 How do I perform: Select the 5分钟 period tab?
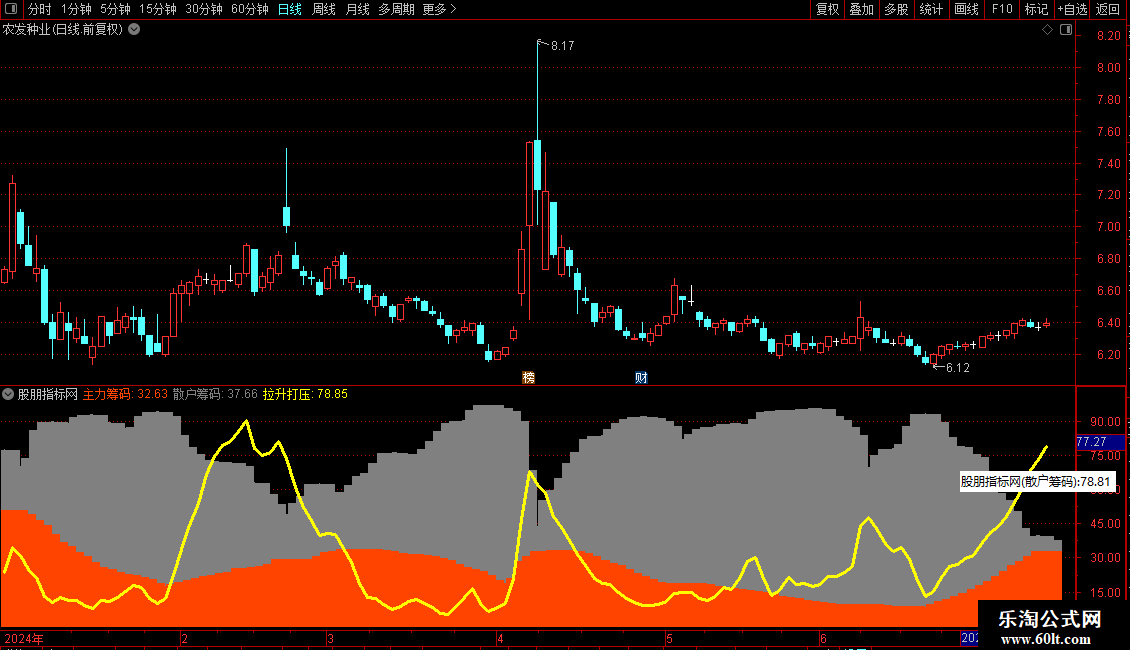click(x=115, y=9)
